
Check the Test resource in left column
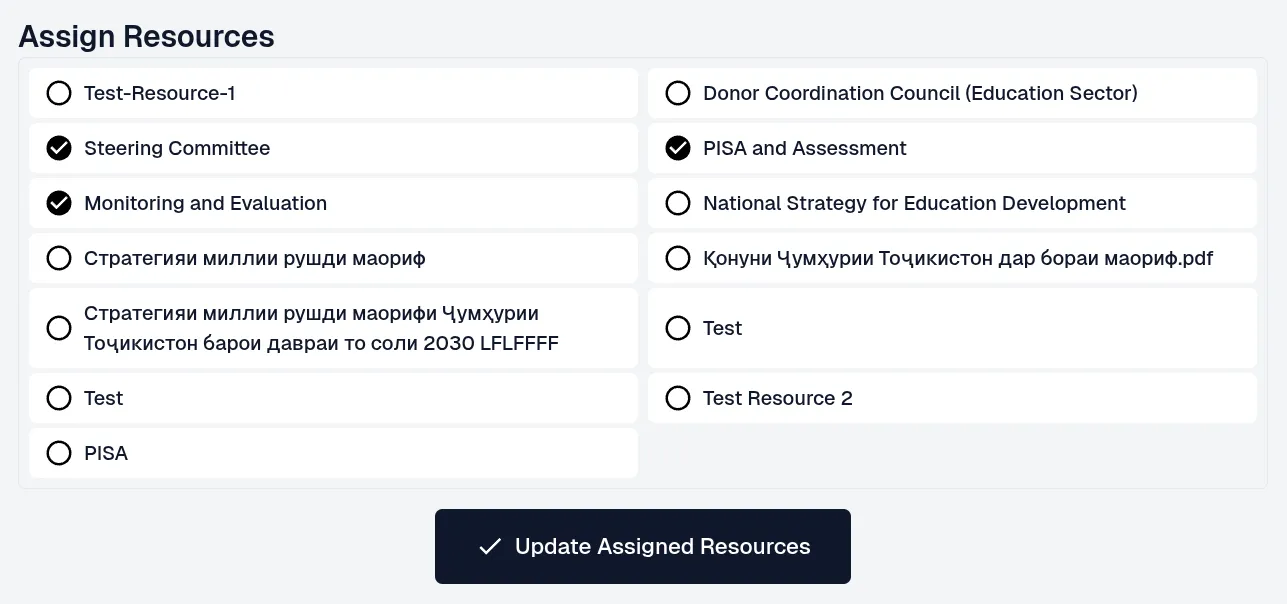click(x=59, y=398)
